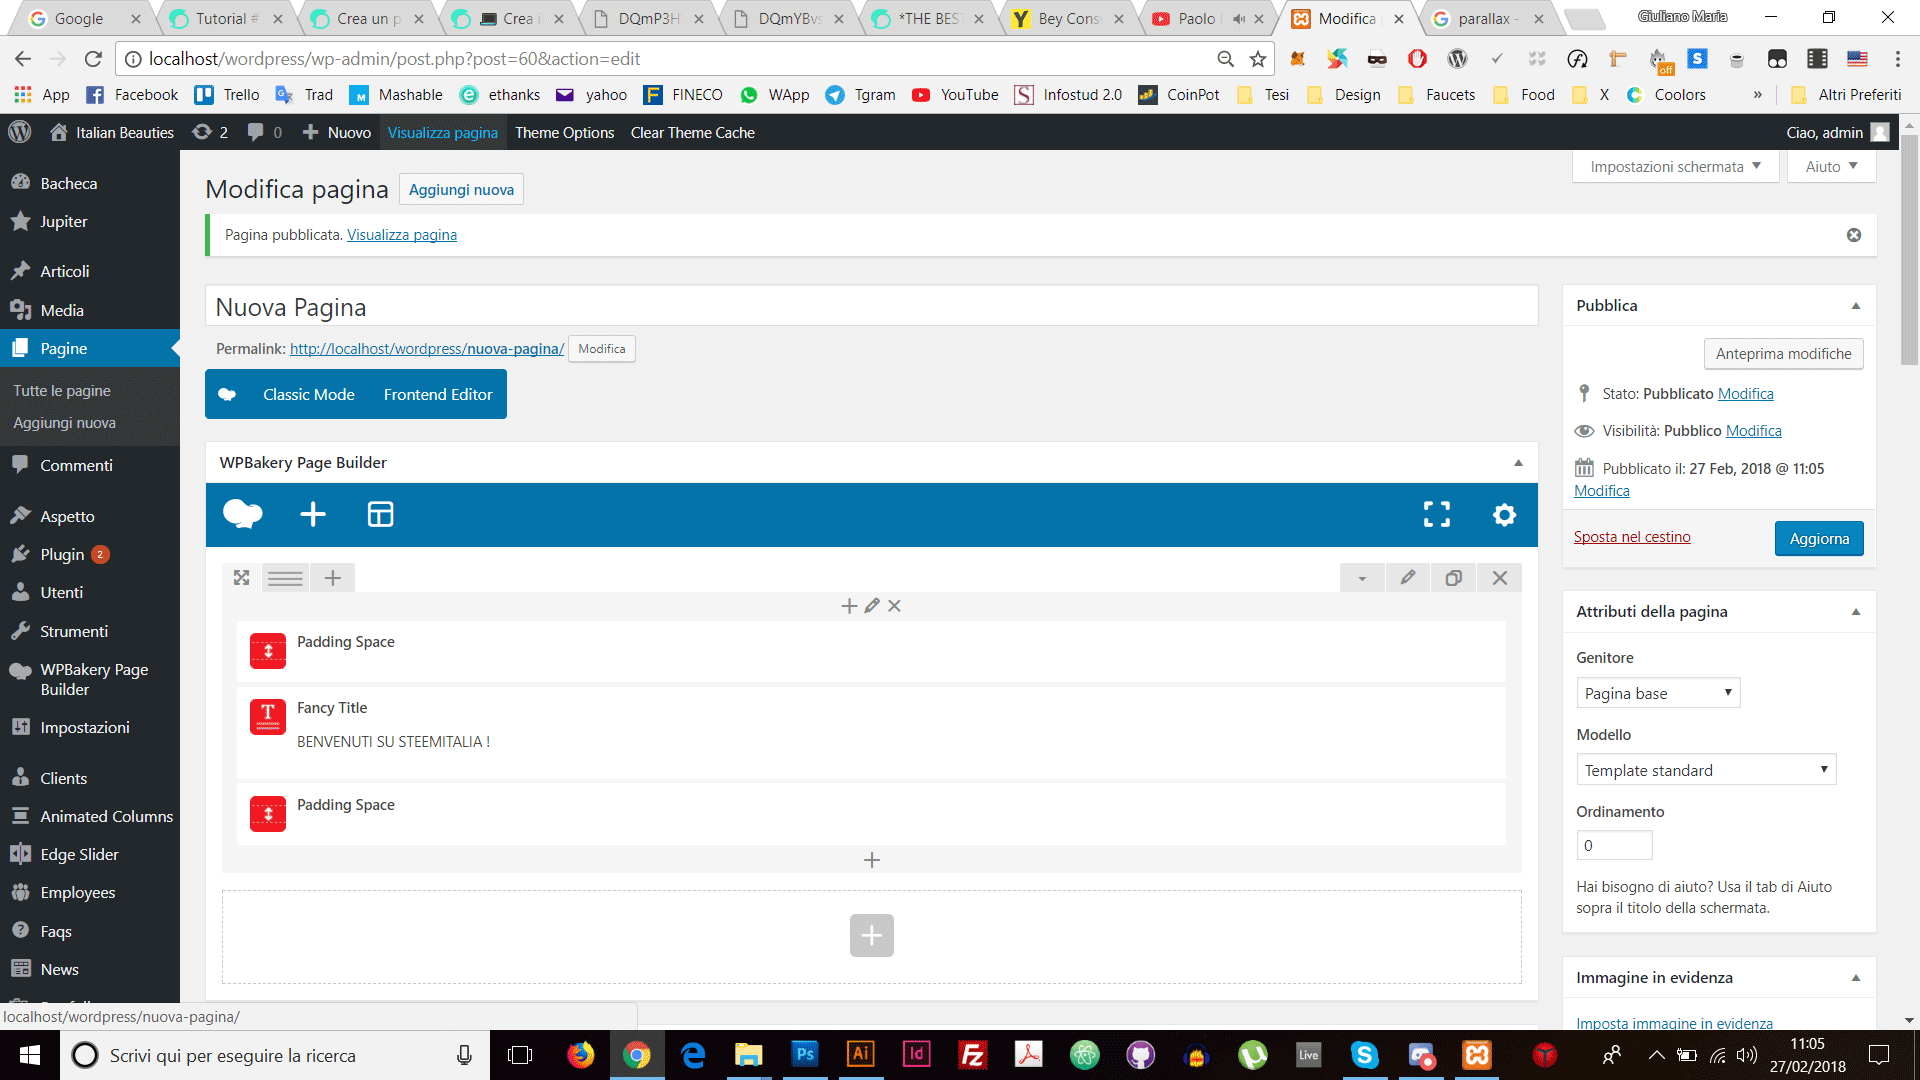Open WPBakery page settings gear
This screenshot has height=1080, width=1920.
(x=1504, y=514)
